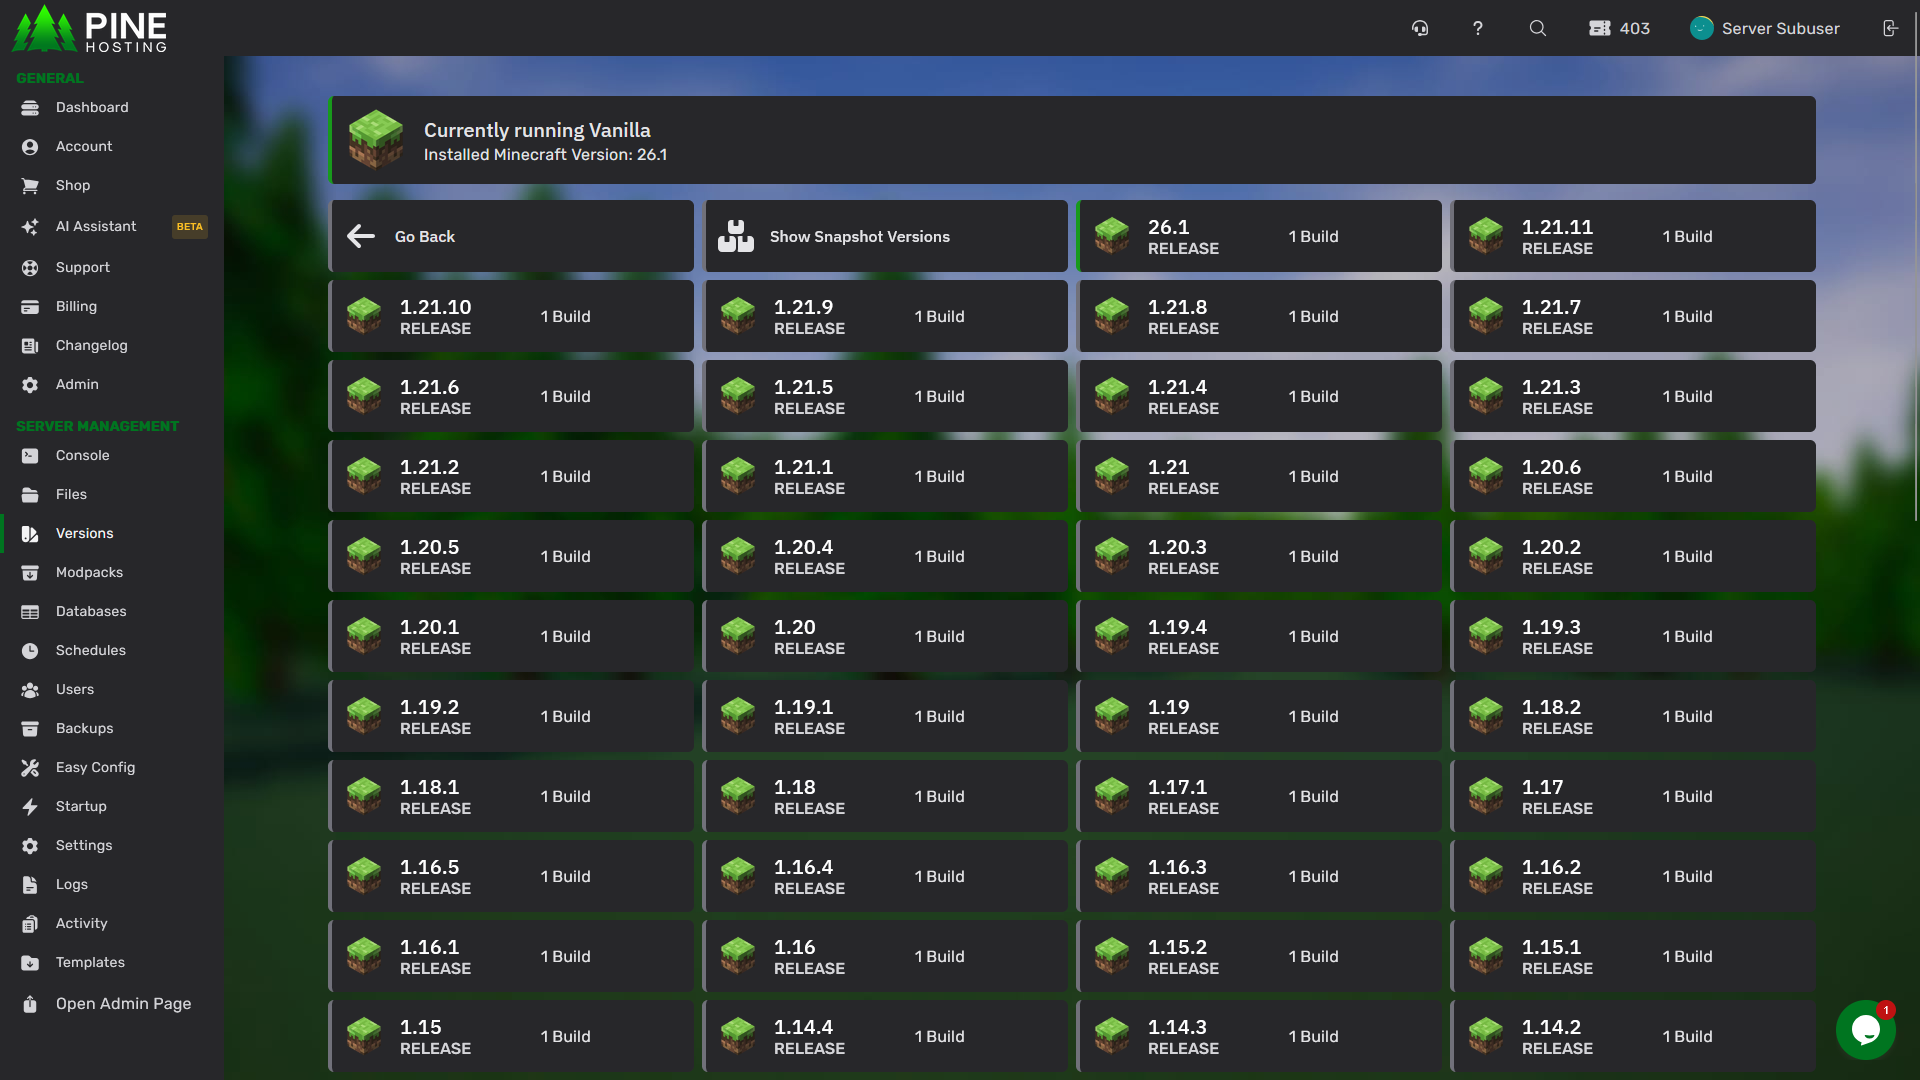1920x1080 pixels.
Task: Open the help question mark icon
Action: pos(1478,28)
